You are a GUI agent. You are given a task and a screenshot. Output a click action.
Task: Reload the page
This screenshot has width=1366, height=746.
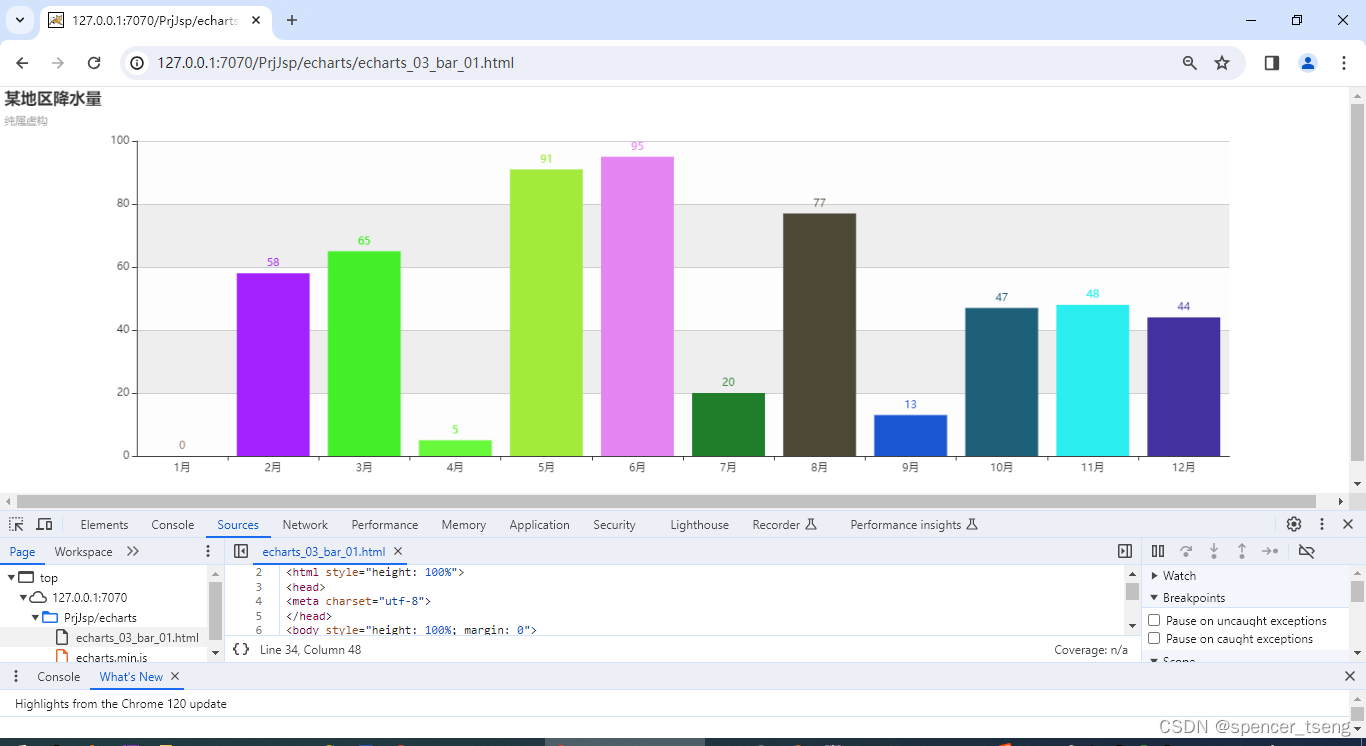click(93, 62)
